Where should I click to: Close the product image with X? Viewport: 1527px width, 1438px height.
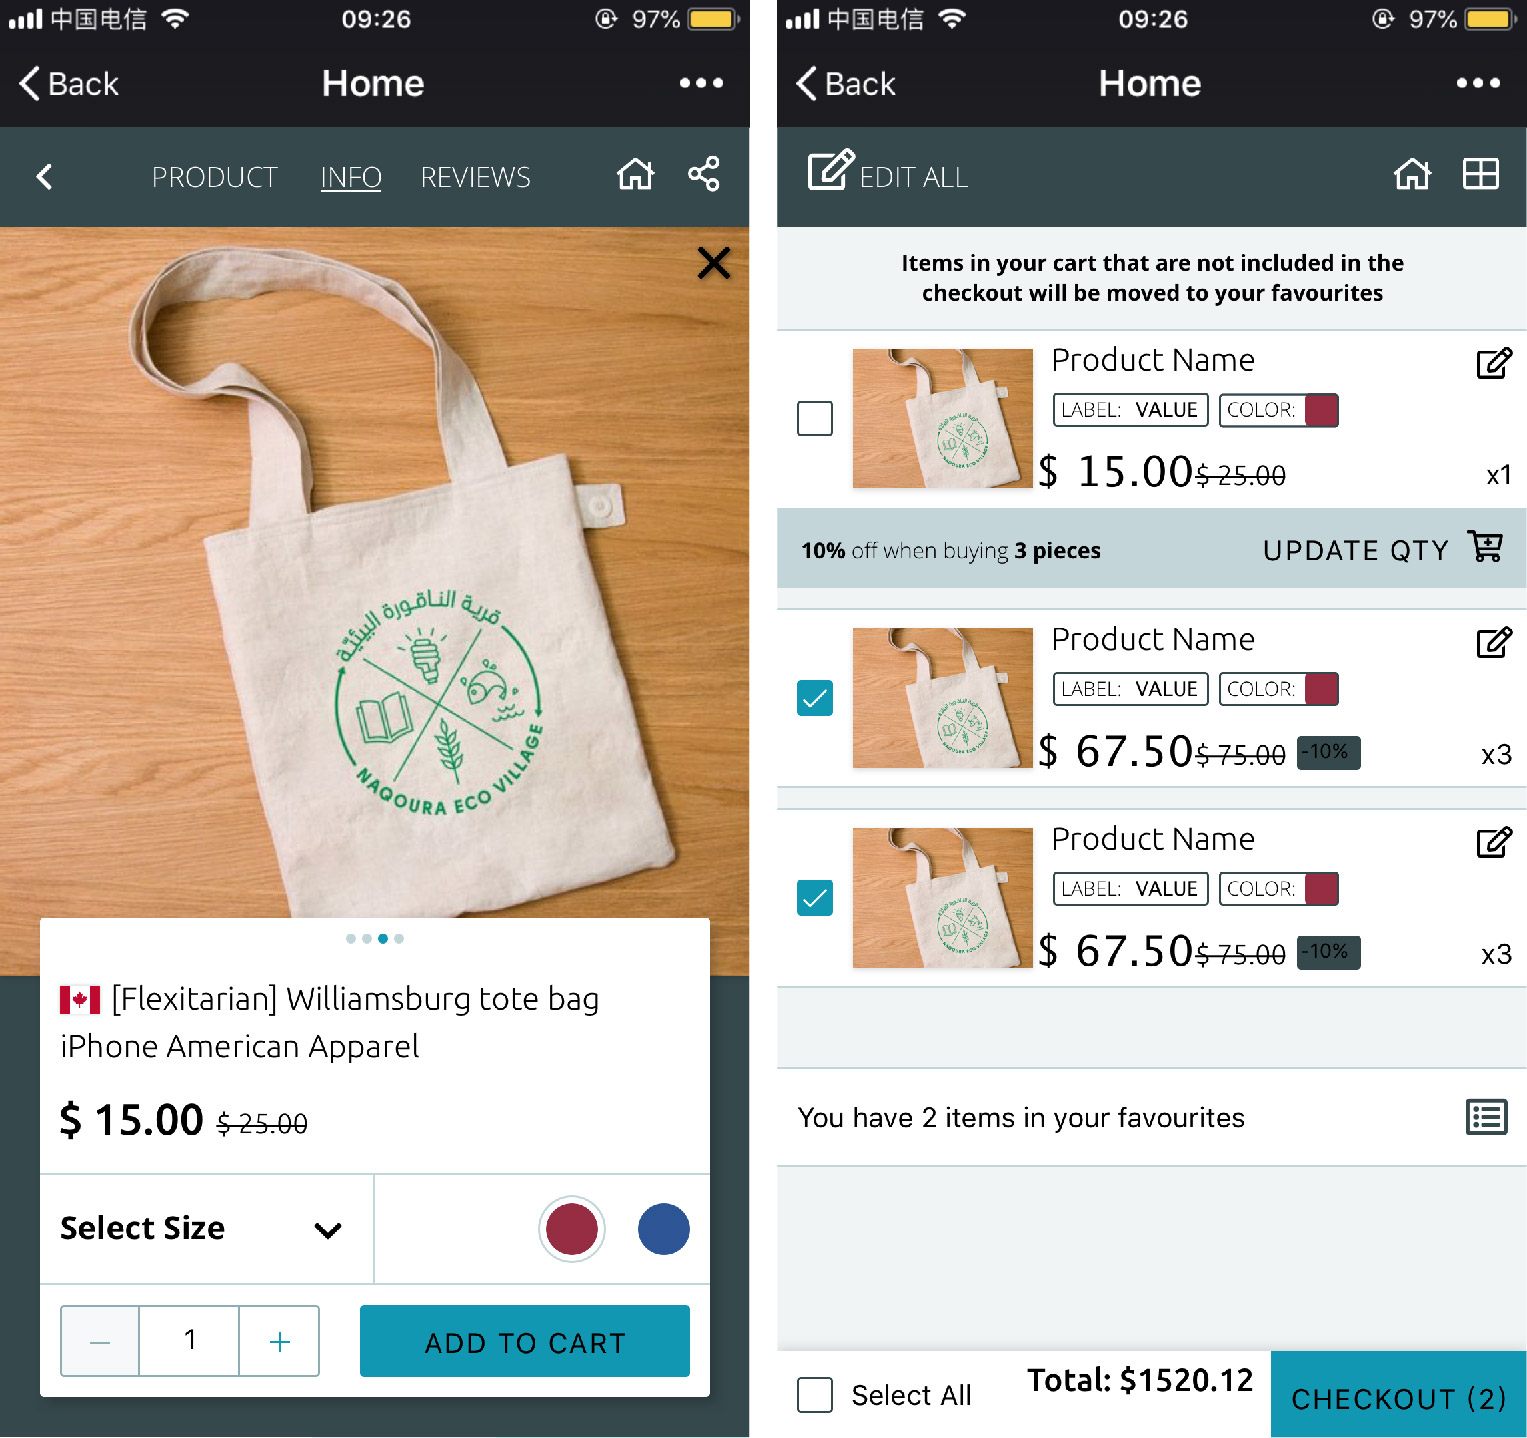714,263
